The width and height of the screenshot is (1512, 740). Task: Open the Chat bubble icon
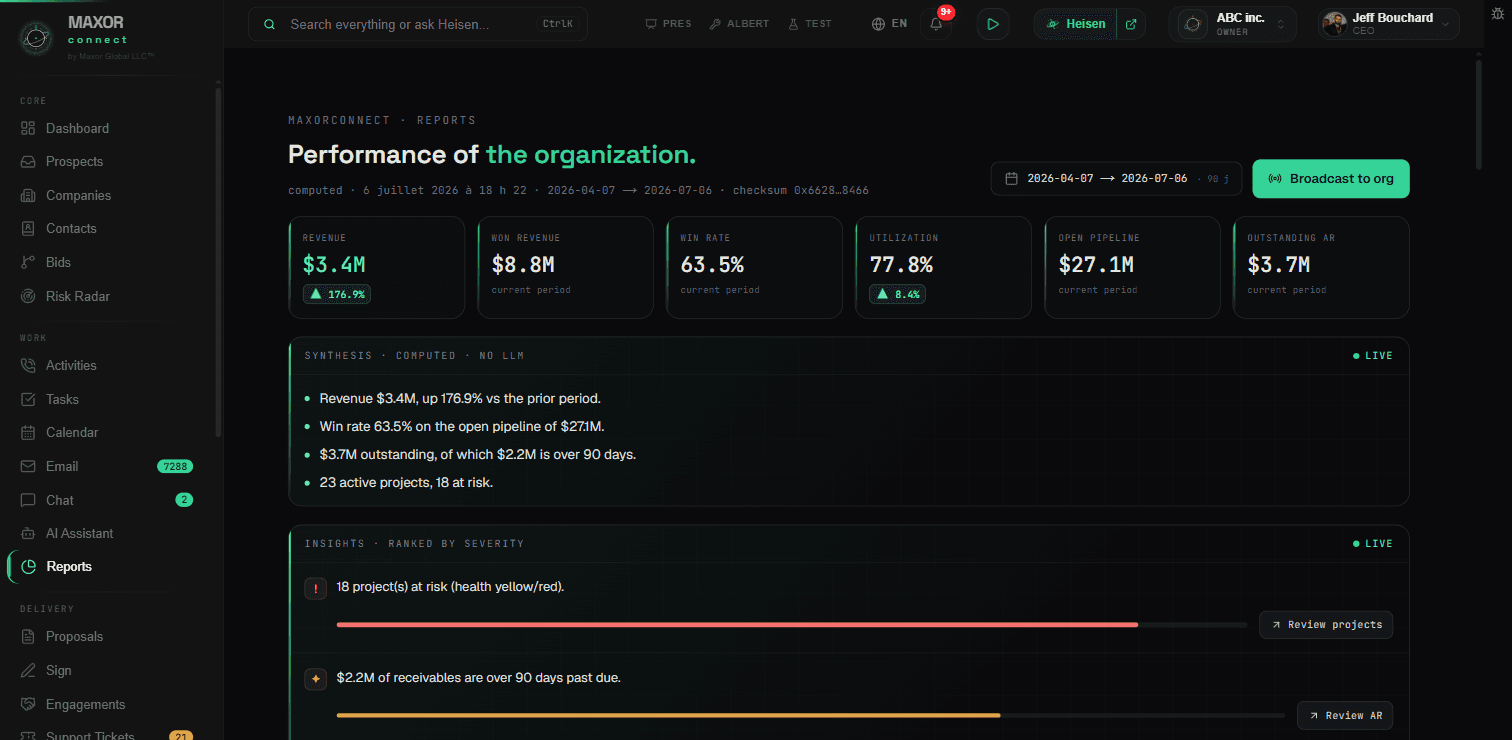28,500
